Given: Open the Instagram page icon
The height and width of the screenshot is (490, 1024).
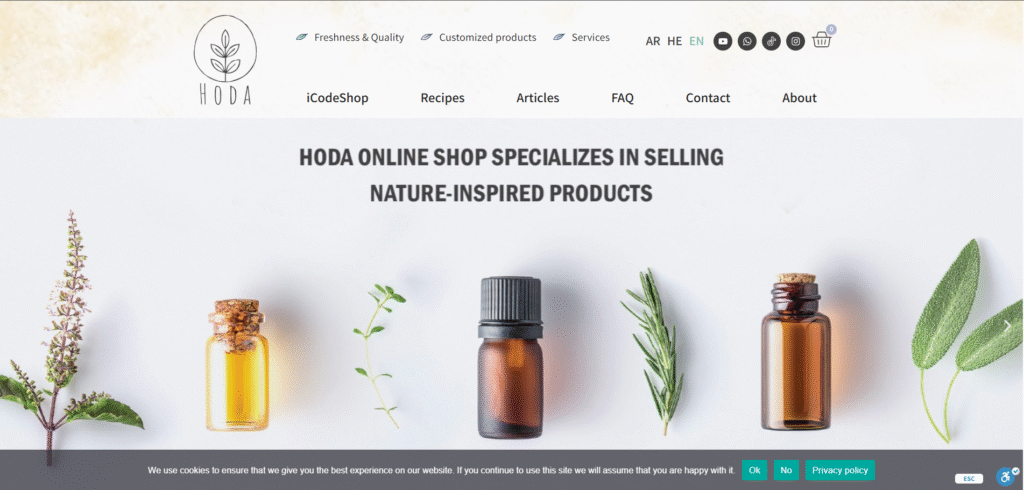Looking at the screenshot, I should tap(795, 41).
